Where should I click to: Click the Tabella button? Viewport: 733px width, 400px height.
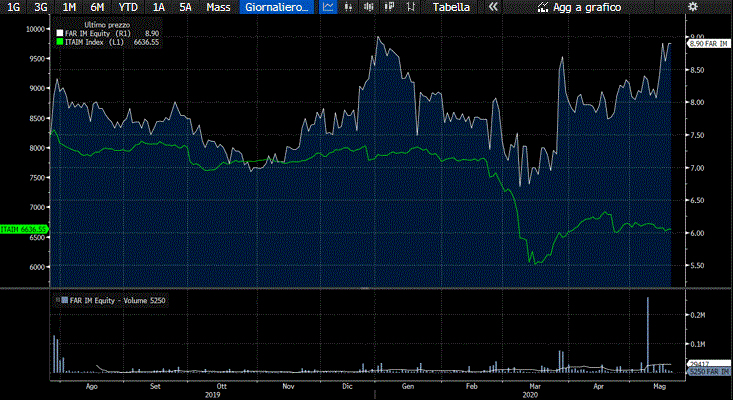[x=453, y=7]
